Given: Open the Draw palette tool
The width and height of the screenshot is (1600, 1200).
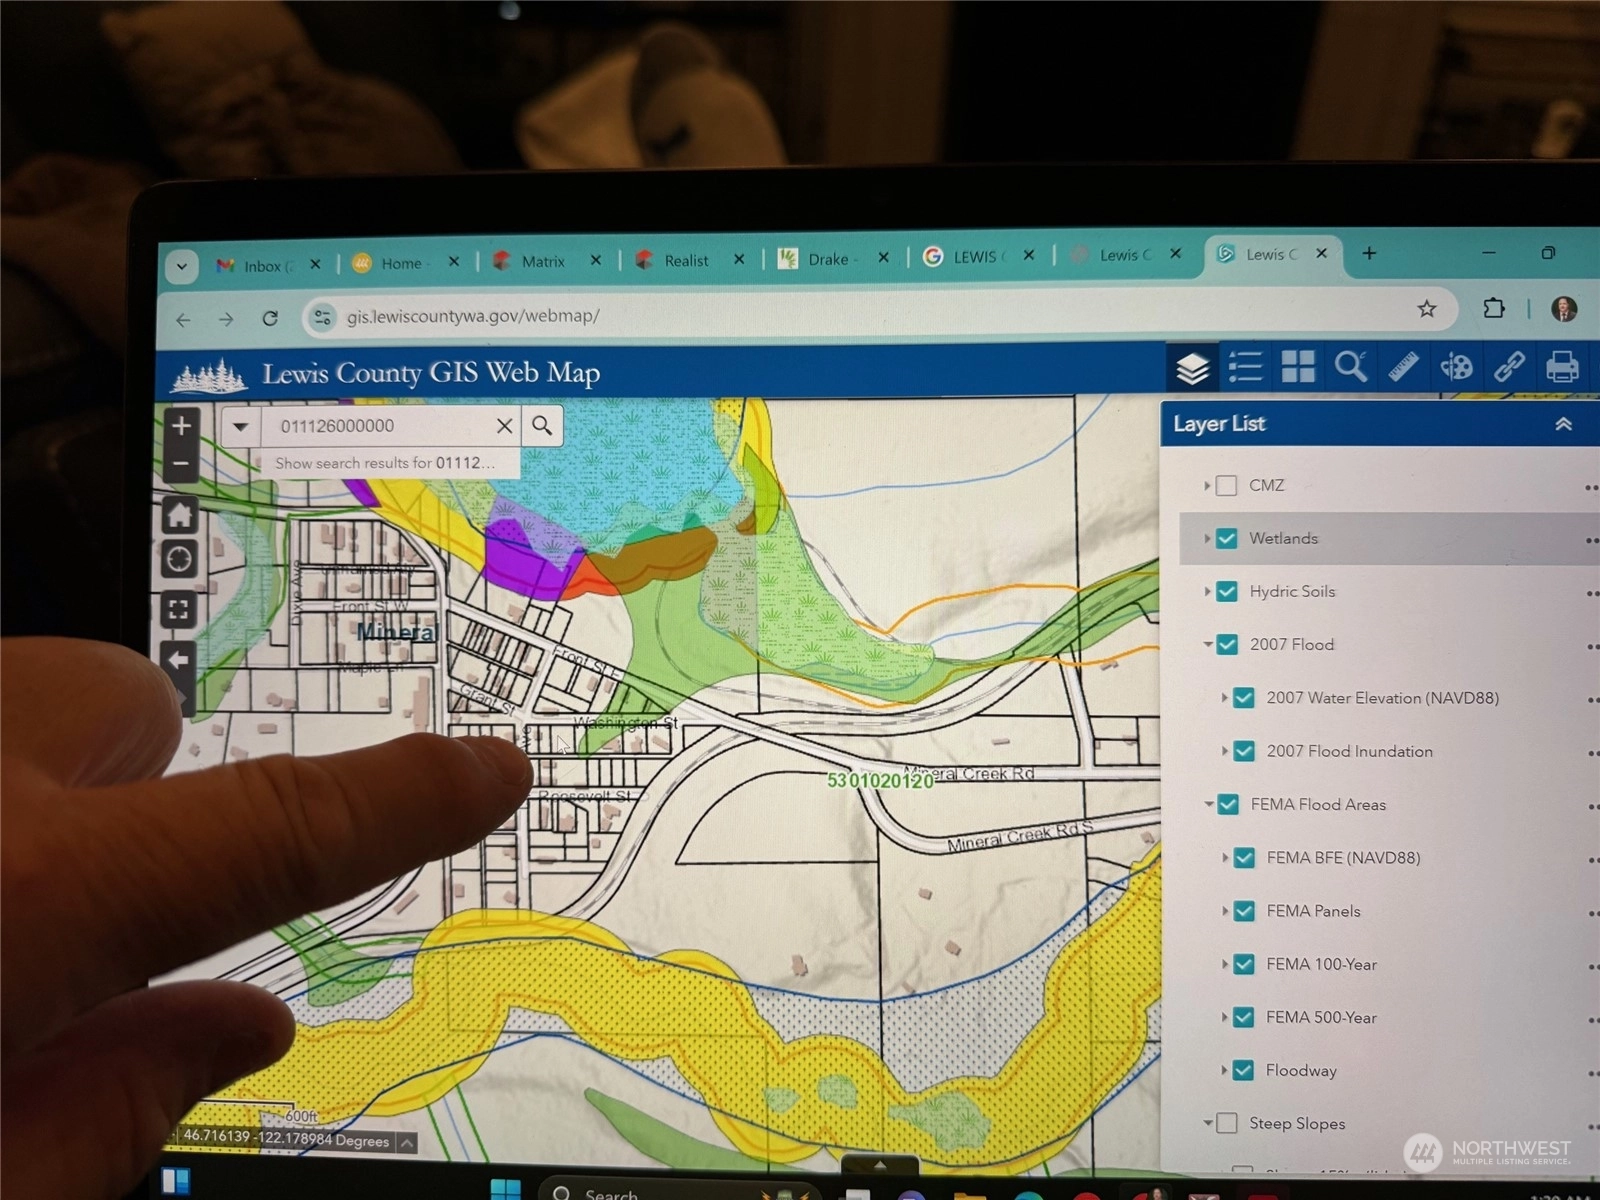Looking at the screenshot, I should click(x=1456, y=367).
